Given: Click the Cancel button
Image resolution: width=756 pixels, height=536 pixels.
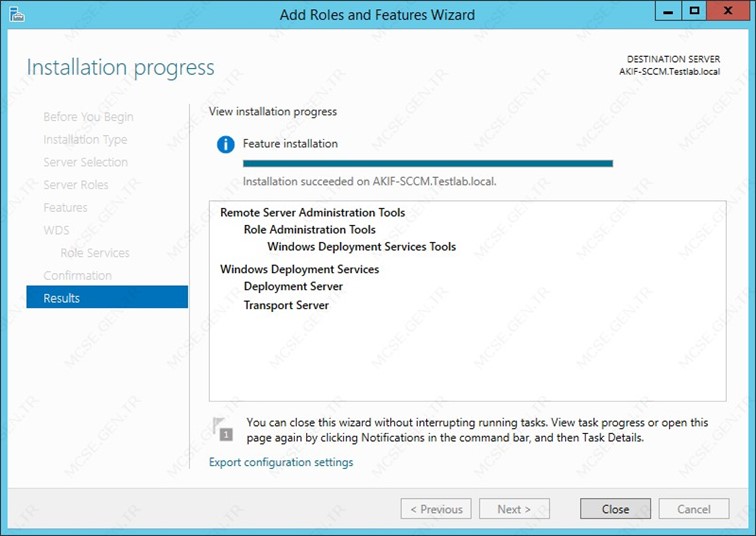Looking at the screenshot, I should point(694,509).
